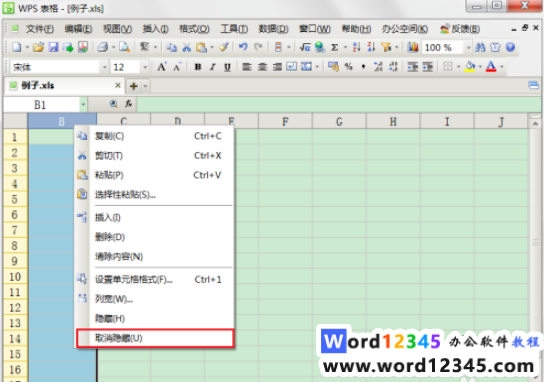Image resolution: width=544 pixels, height=382 pixels.
Task: Expand the Name Box dropdown arrow
Action: click(x=83, y=104)
